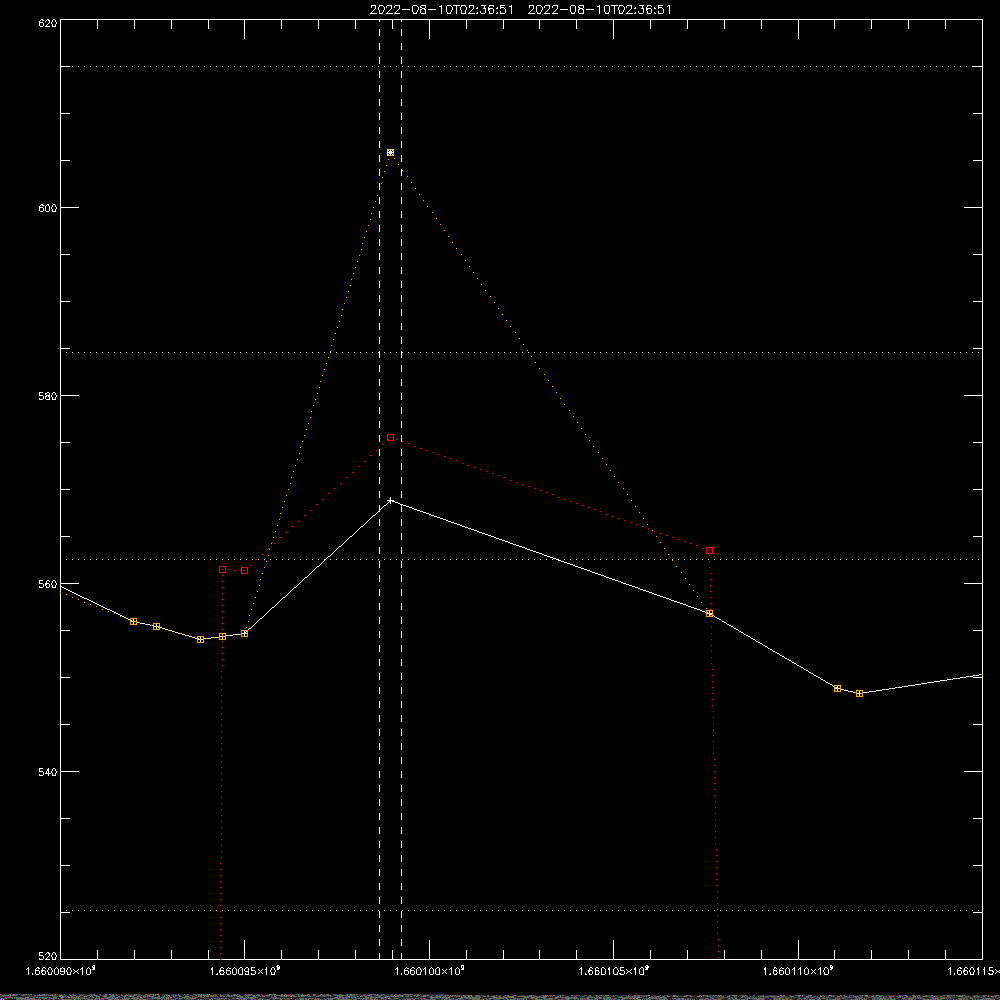Click the x-axis label 1.660105×10⁹
This screenshot has height=1000, width=1000.
(x=614, y=971)
